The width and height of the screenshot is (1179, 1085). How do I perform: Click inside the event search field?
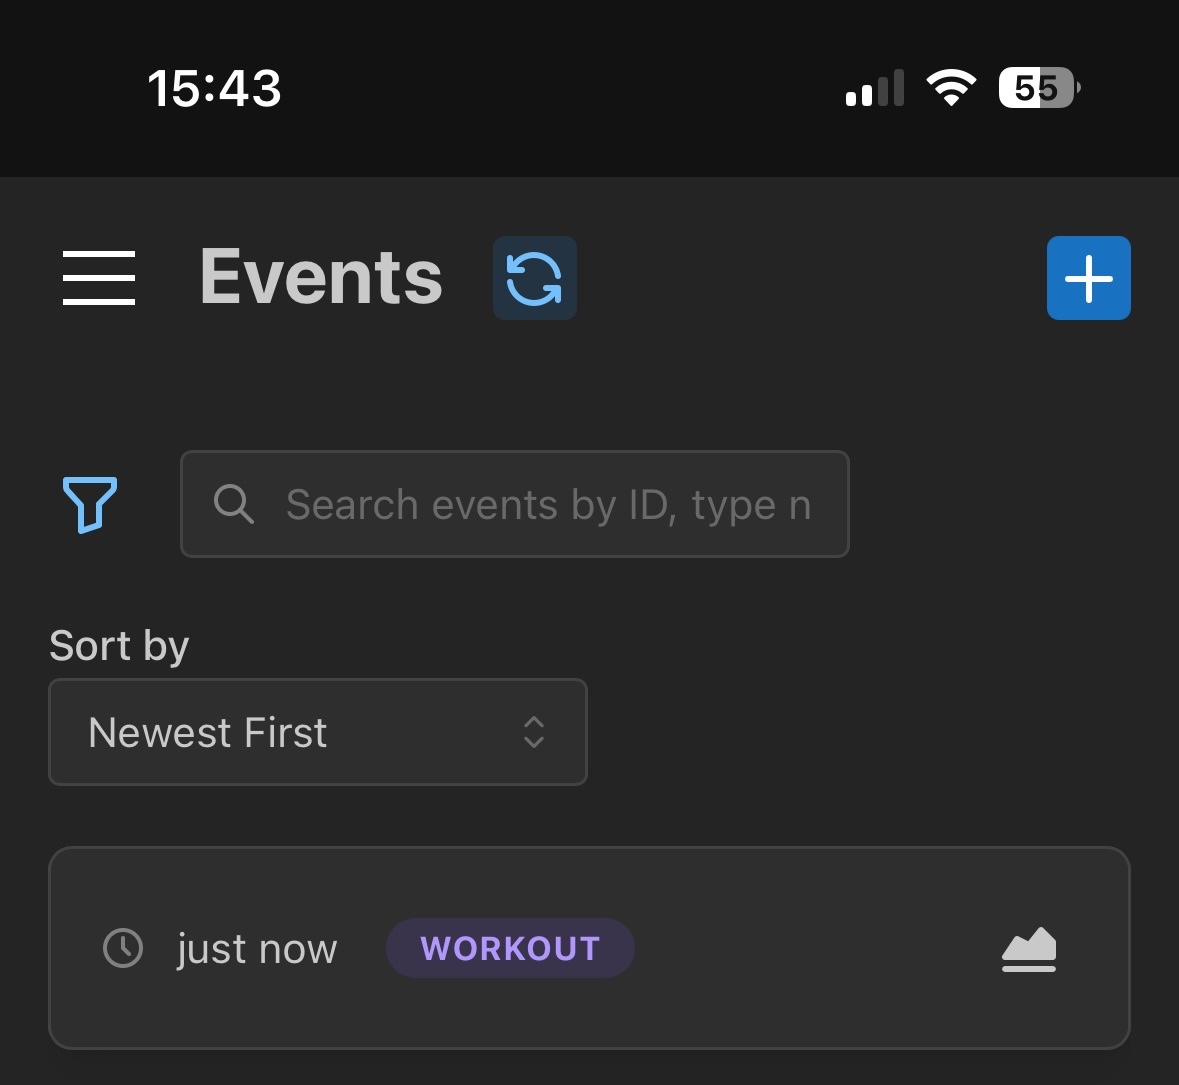[x=550, y=504]
